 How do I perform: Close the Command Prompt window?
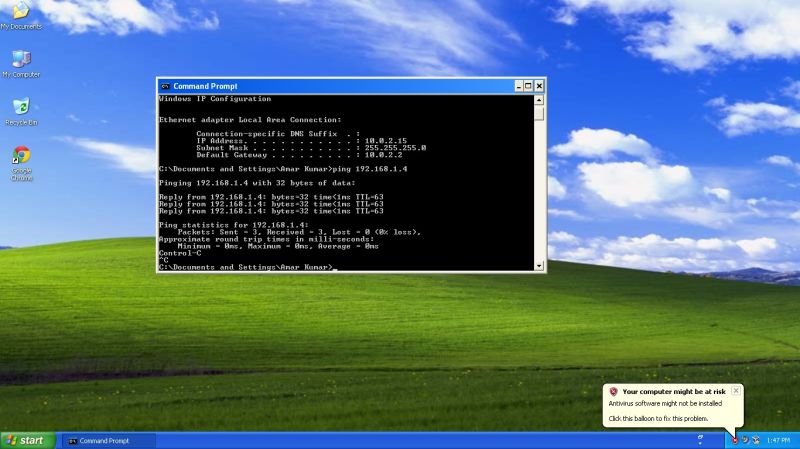pos(539,86)
